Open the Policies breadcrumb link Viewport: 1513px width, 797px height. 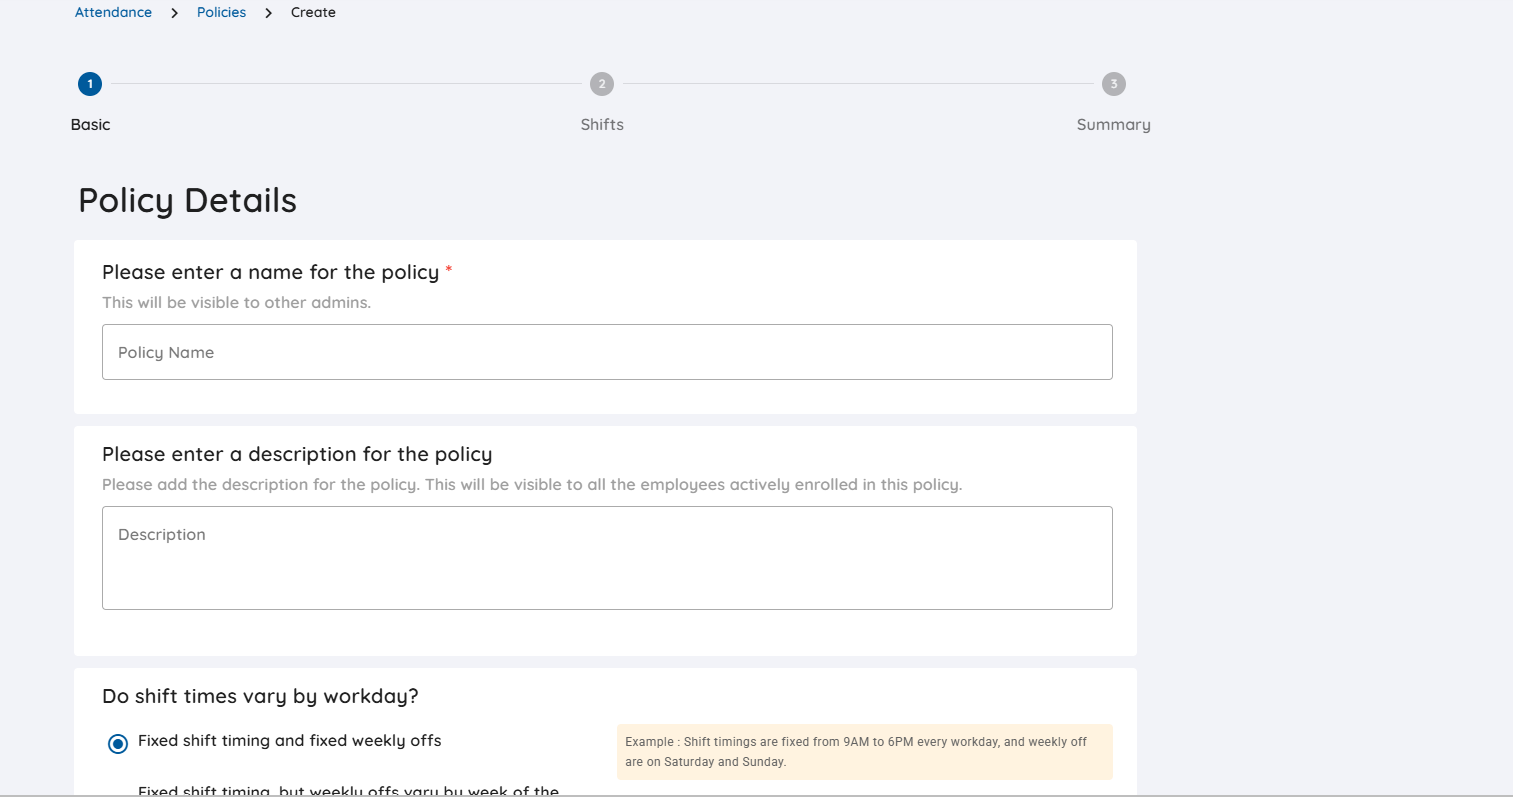[221, 13]
